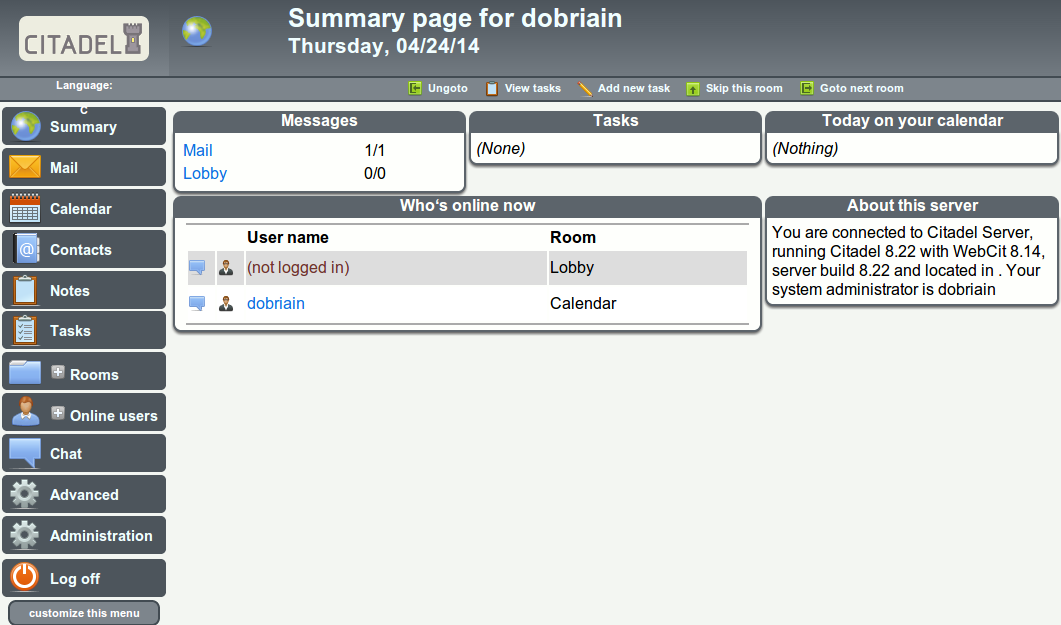Click the View tasks clipboard icon

pyautogui.click(x=492, y=89)
